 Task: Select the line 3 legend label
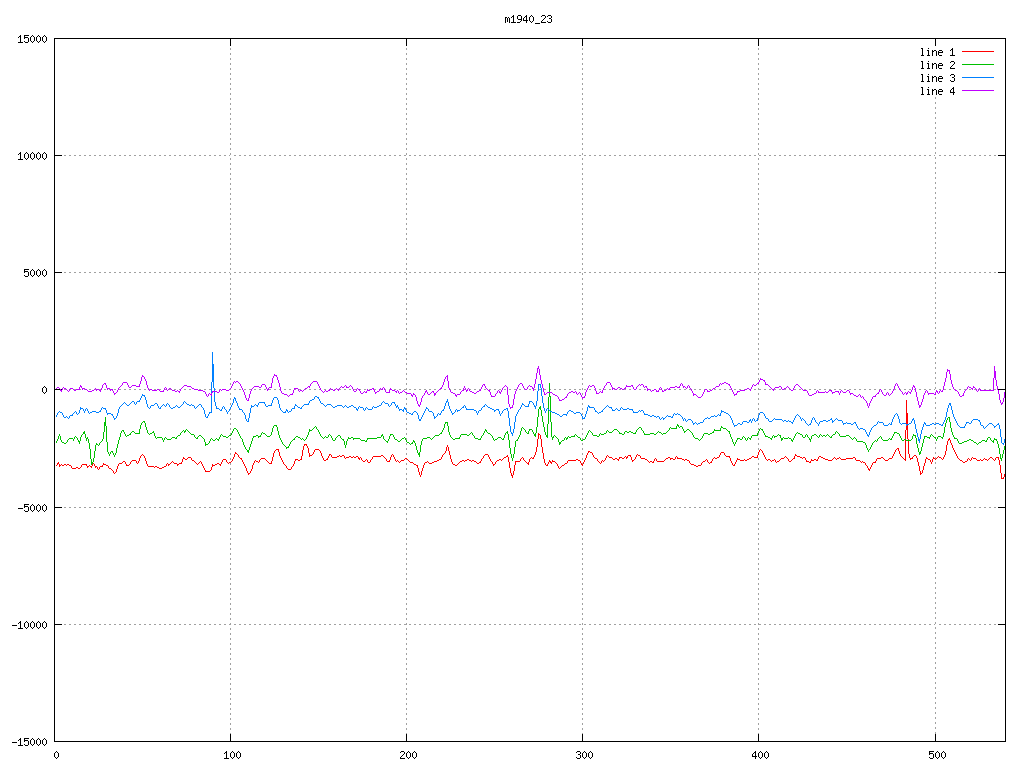tap(937, 78)
